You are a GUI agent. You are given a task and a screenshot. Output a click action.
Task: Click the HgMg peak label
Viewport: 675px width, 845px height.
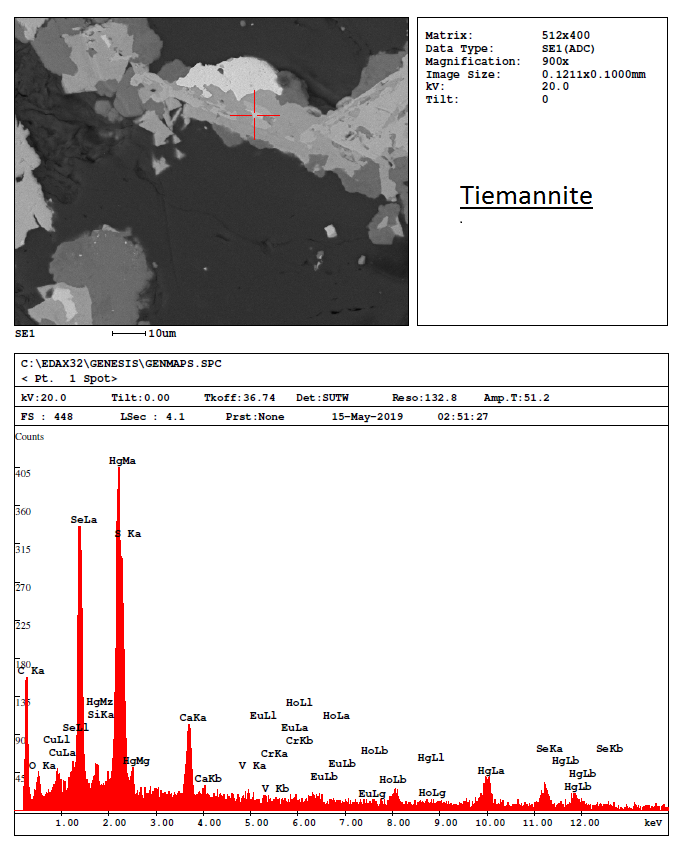136,761
